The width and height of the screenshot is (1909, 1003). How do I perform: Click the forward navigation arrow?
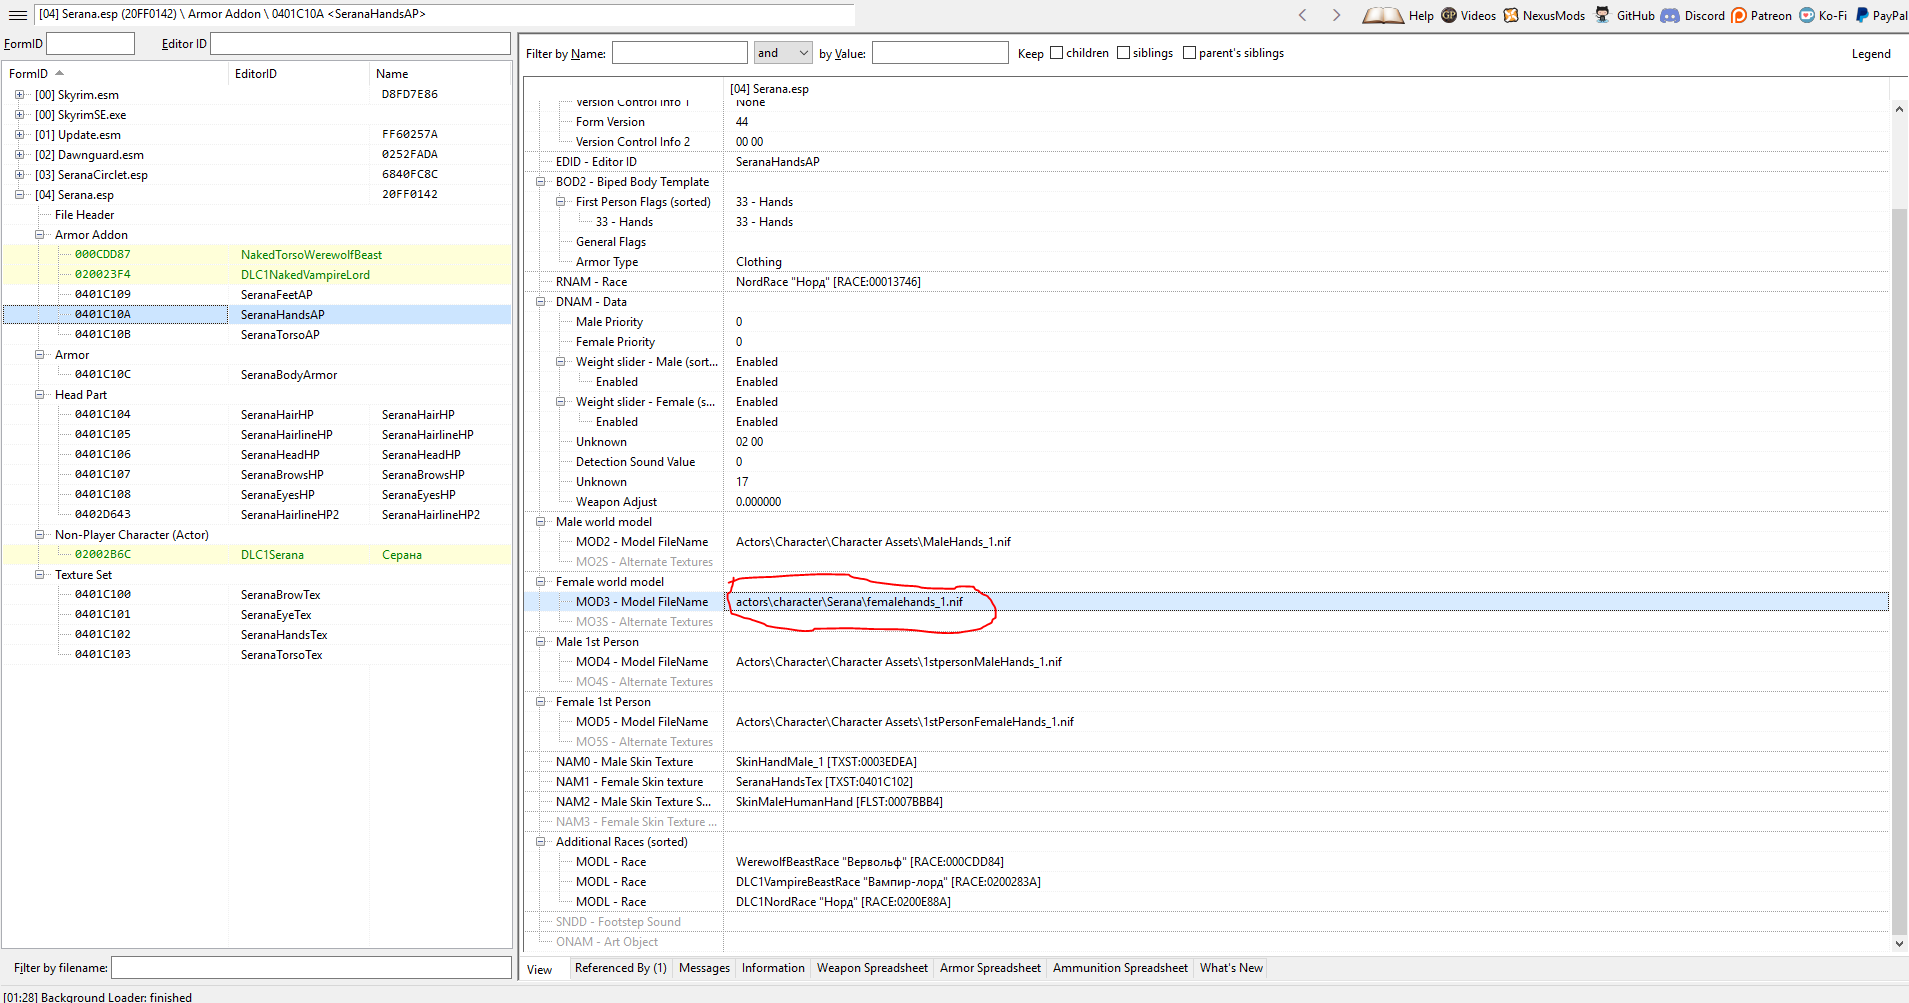(x=1336, y=15)
